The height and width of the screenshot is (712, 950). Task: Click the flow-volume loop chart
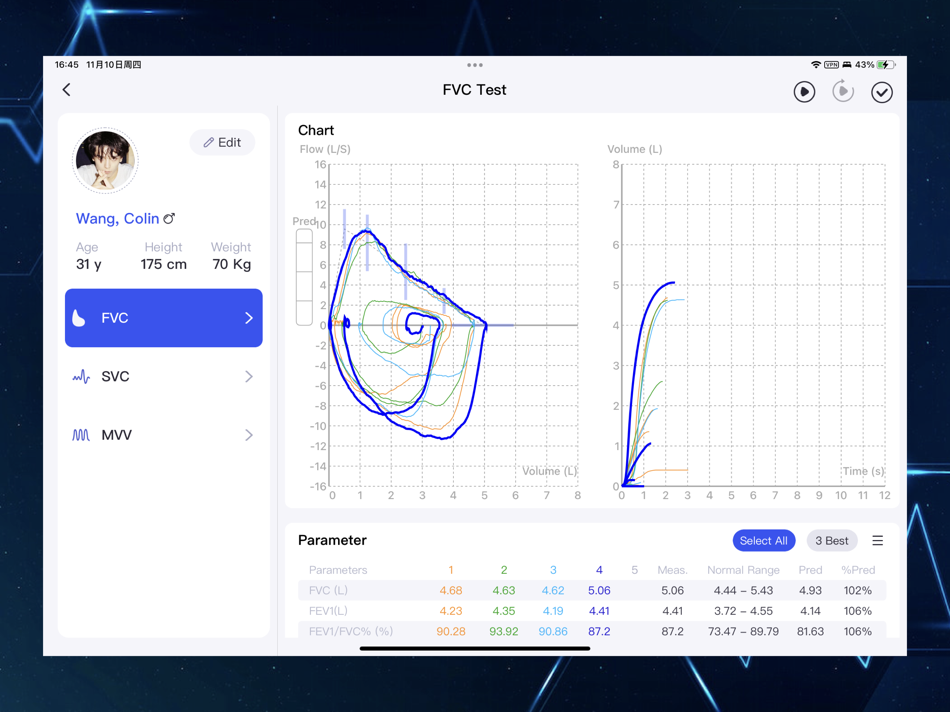453,325
